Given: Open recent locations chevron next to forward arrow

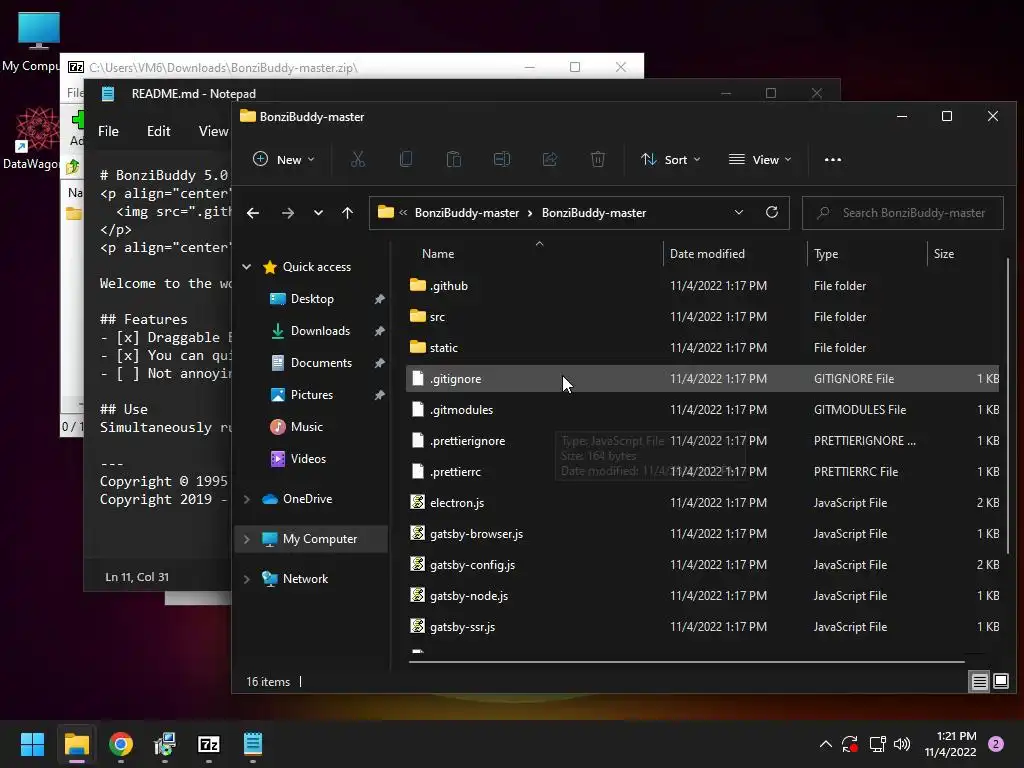Looking at the screenshot, I should [x=318, y=213].
